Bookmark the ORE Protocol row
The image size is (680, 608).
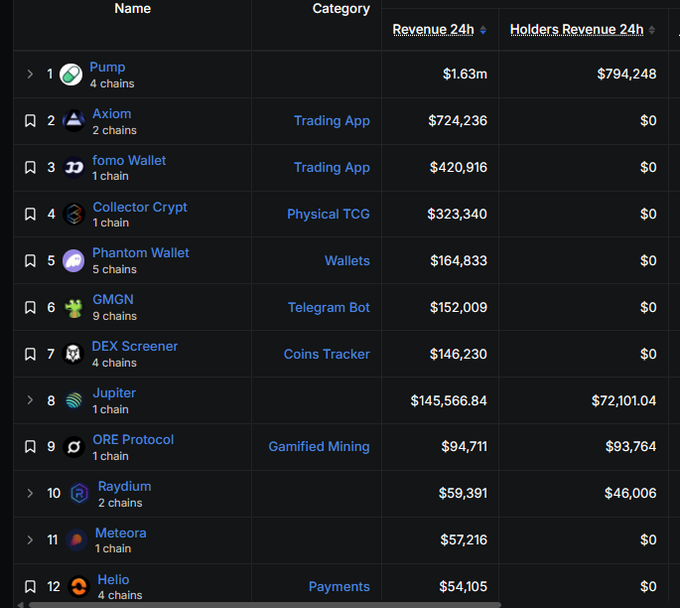click(30, 447)
